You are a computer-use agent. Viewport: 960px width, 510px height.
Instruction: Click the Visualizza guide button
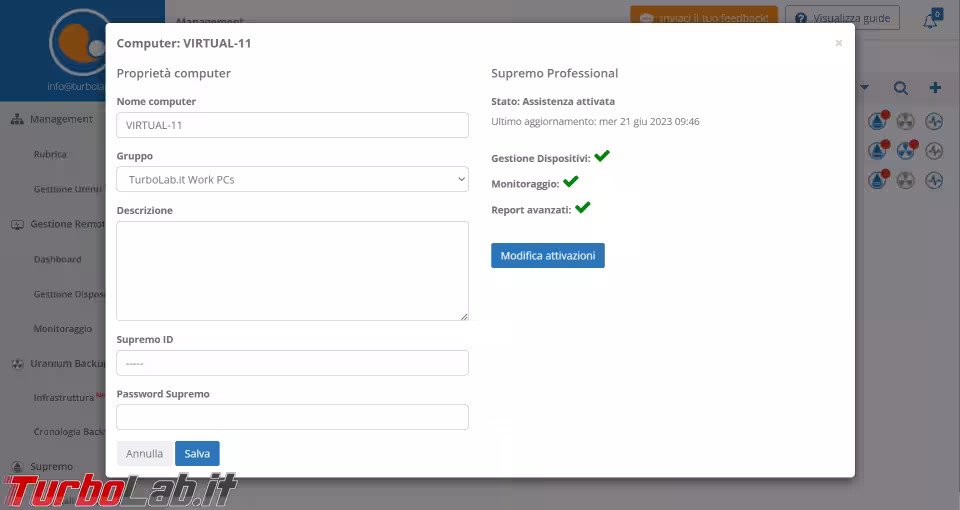(842, 18)
